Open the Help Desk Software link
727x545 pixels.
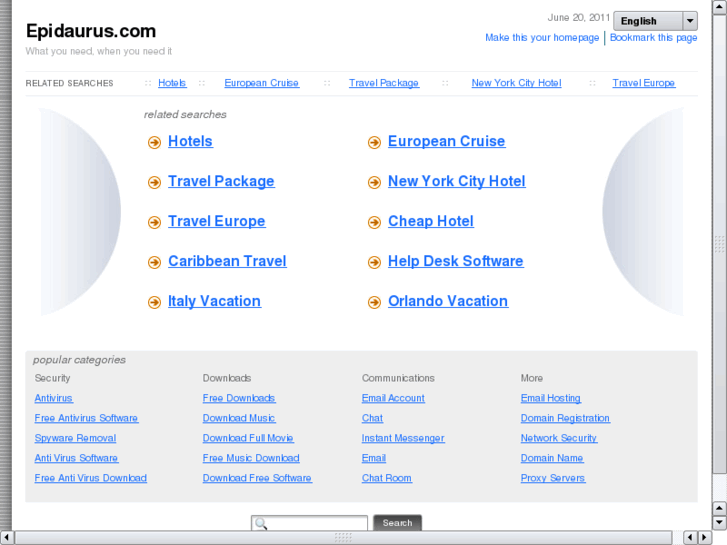(456, 261)
